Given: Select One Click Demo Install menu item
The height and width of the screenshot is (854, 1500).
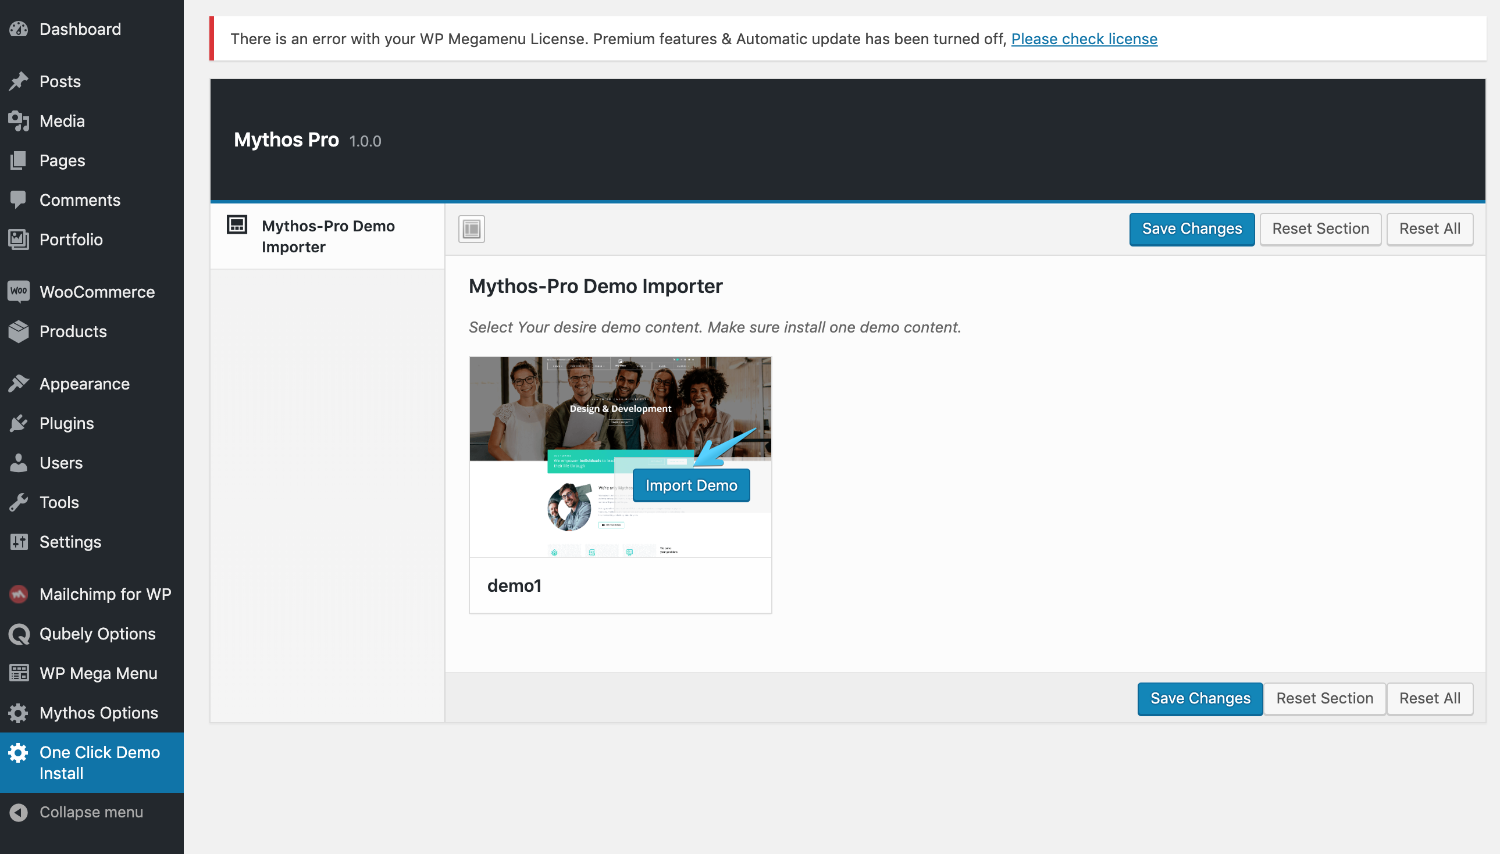Looking at the screenshot, I should 92,763.
